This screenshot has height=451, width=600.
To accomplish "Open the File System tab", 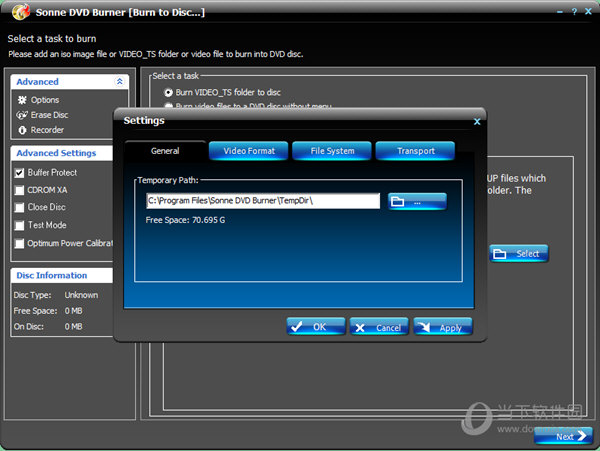I will 332,151.
